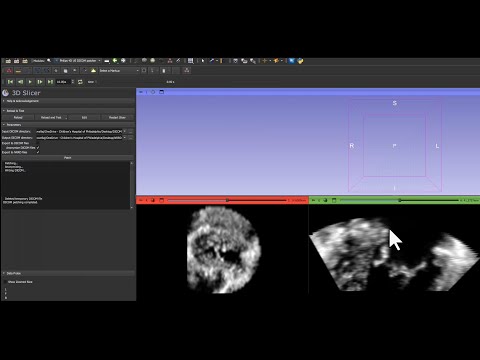The height and width of the screenshot is (360, 480).
Task: Browse for the Output DICOM directory
Action: pos(131,138)
